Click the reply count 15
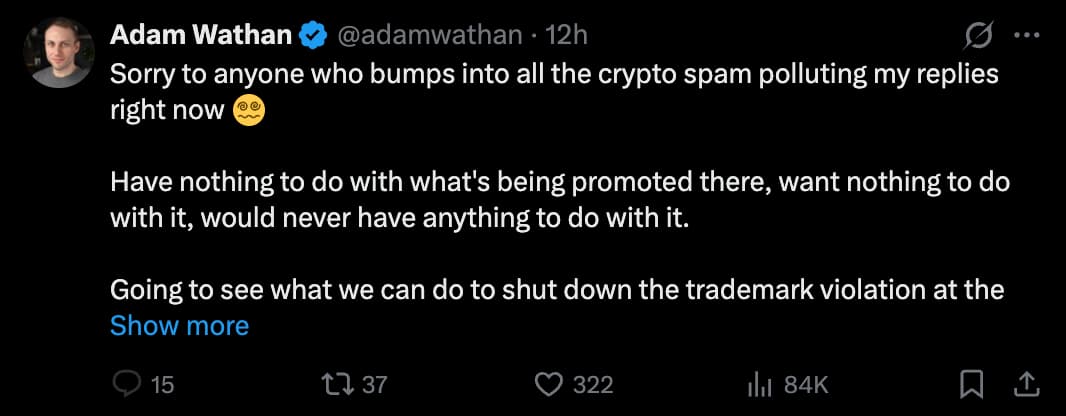This screenshot has width=1066, height=416. pos(162,384)
